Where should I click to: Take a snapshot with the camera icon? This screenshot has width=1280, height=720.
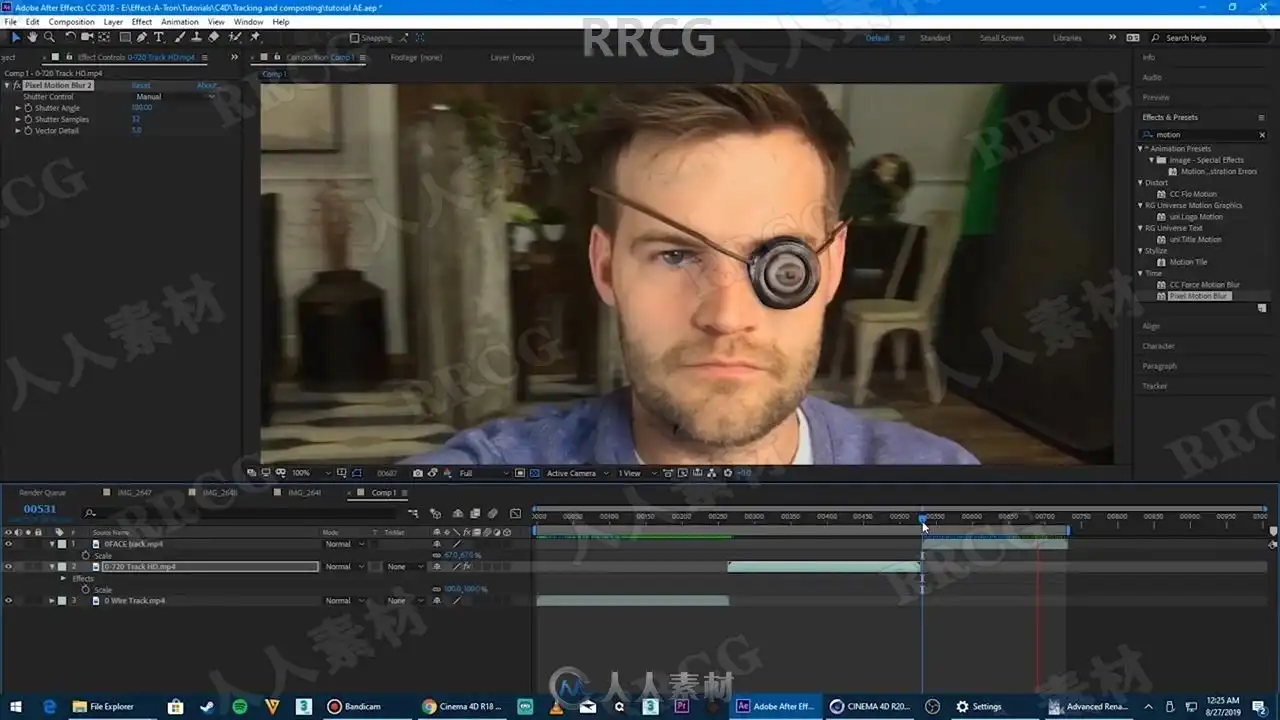[x=418, y=473]
